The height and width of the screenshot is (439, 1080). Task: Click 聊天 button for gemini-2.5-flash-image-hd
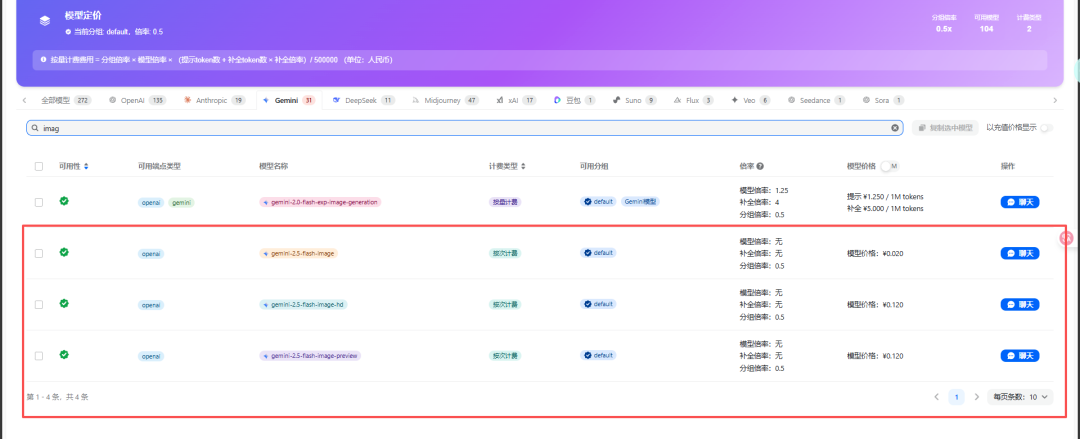click(1019, 304)
